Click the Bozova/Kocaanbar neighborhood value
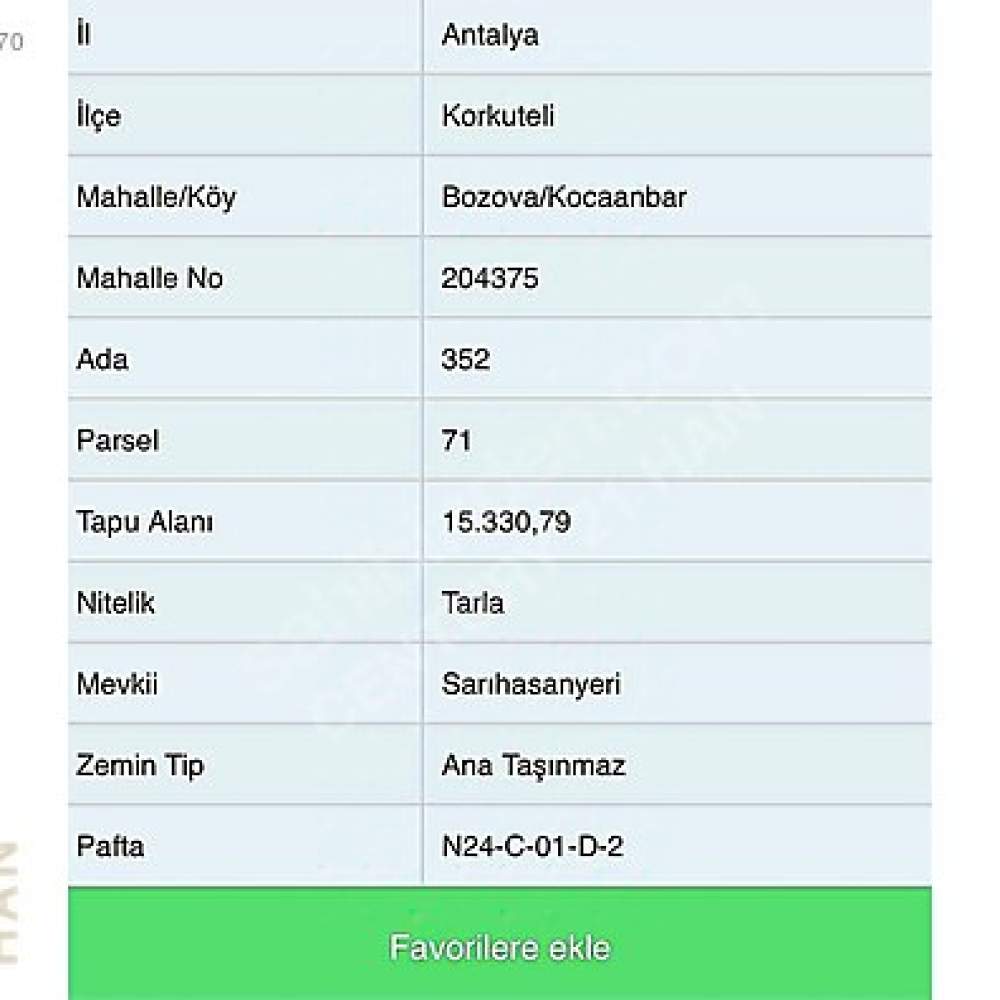The height and width of the screenshot is (1000, 1000). 564,197
